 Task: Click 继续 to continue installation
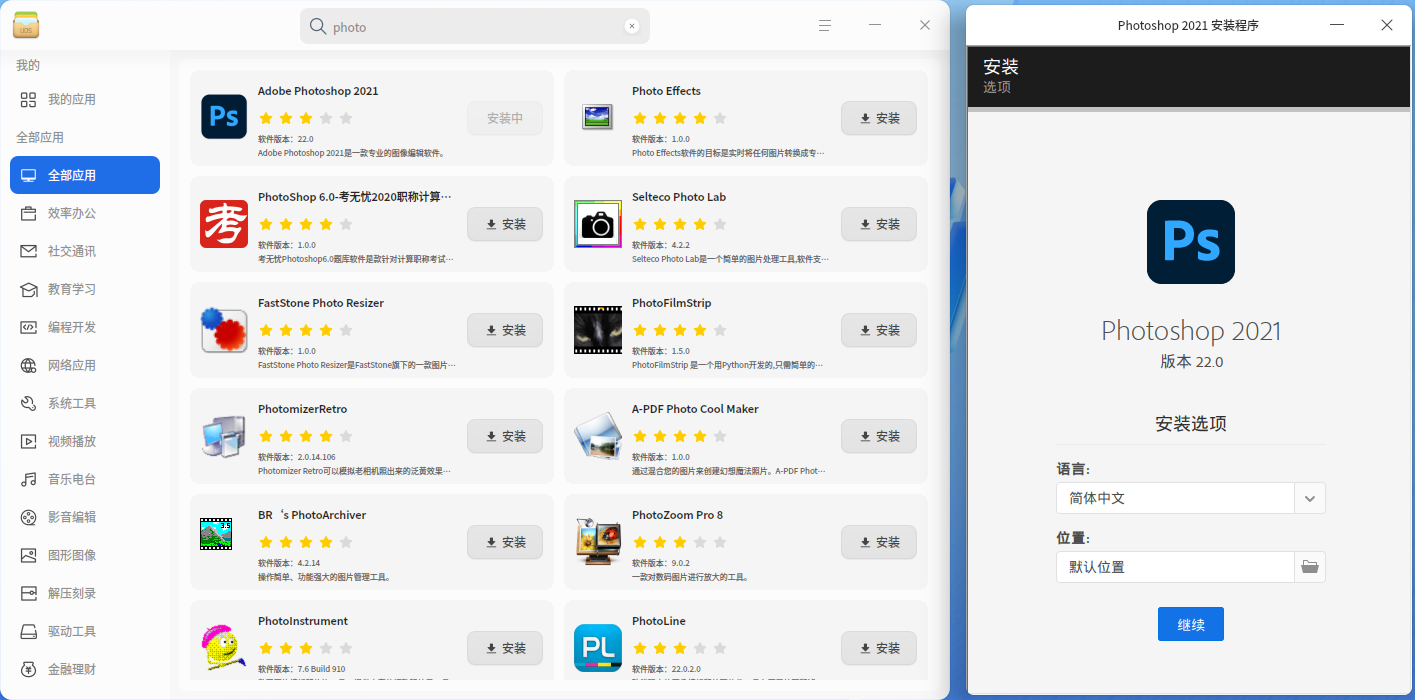(1191, 624)
